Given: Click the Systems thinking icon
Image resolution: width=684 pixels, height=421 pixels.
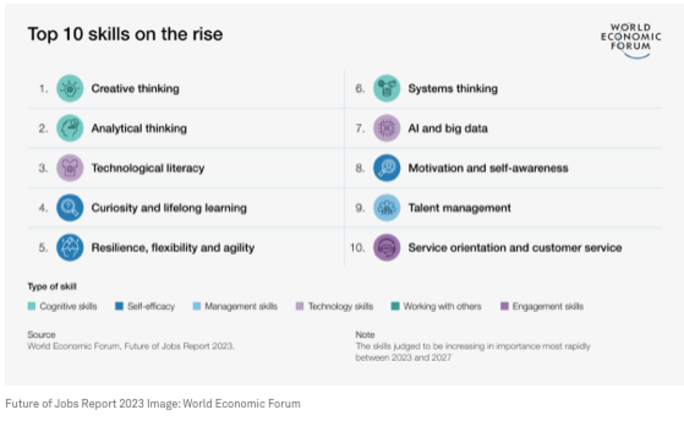Looking at the screenshot, I should pos(387,88).
